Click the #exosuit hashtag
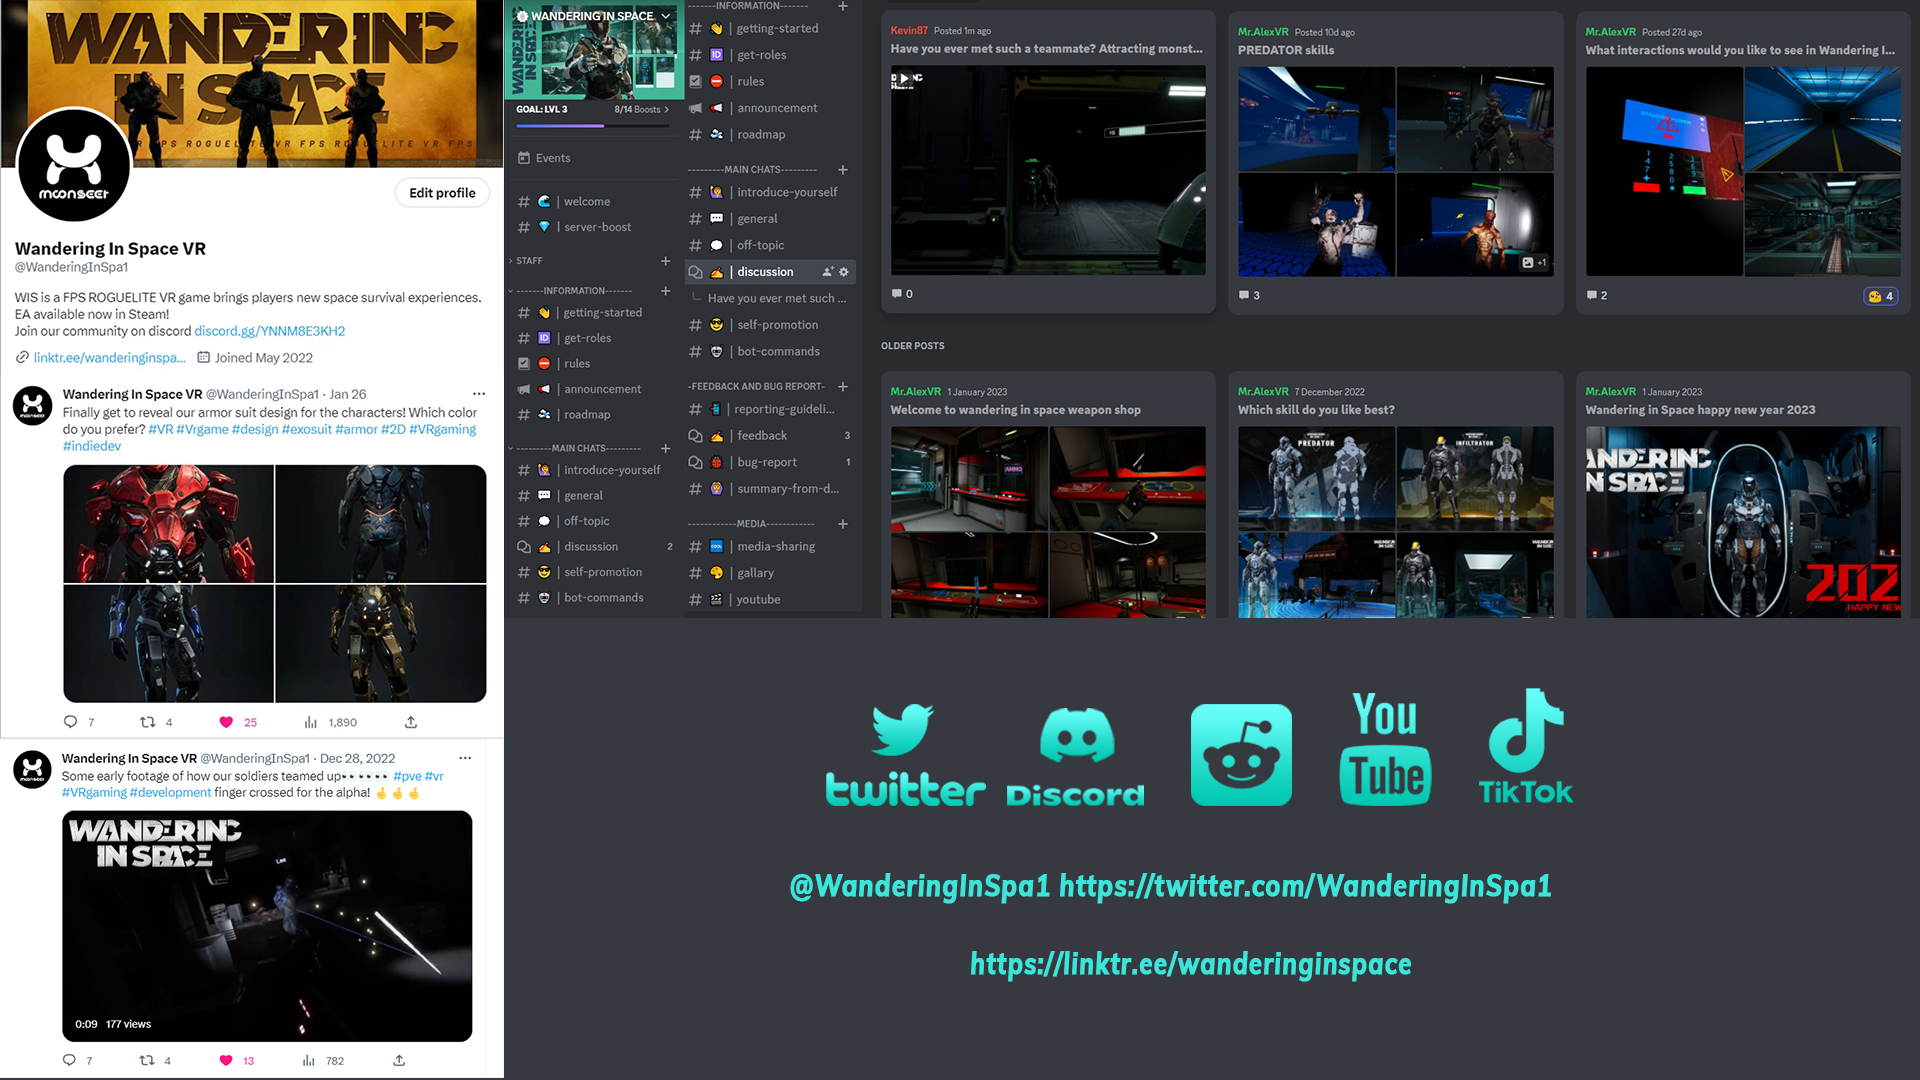1920x1080 pixels. point(306,429)
